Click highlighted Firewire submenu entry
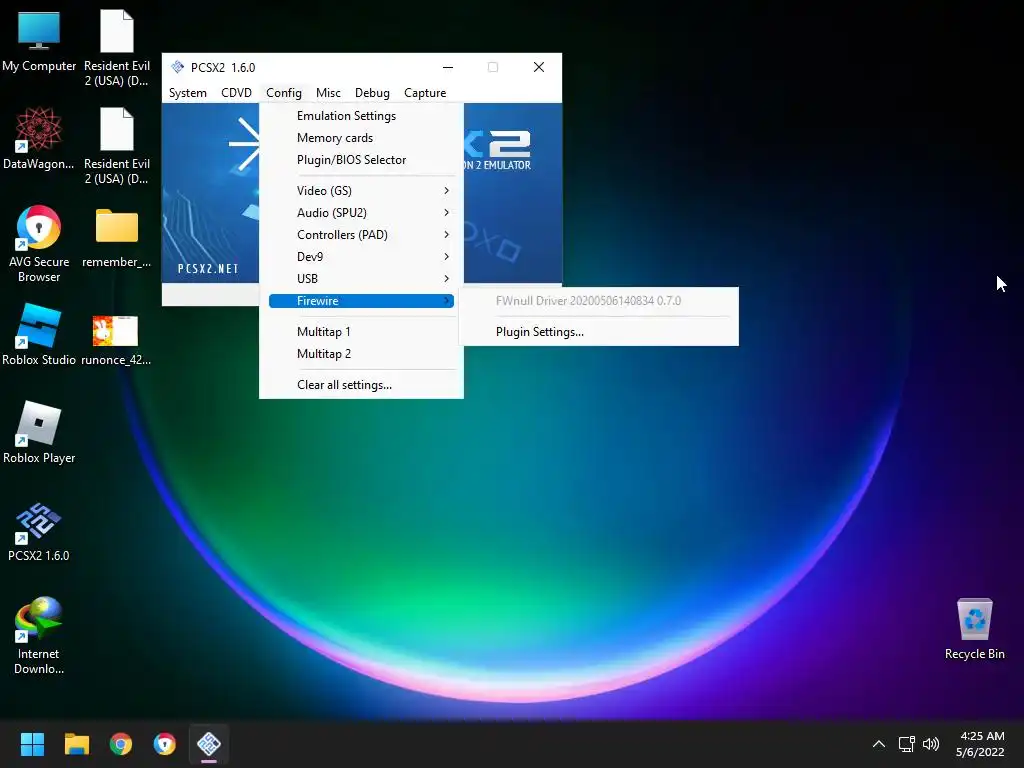Image resolution: width=1024 pixels, height=768 pixels. coord(361,301)
